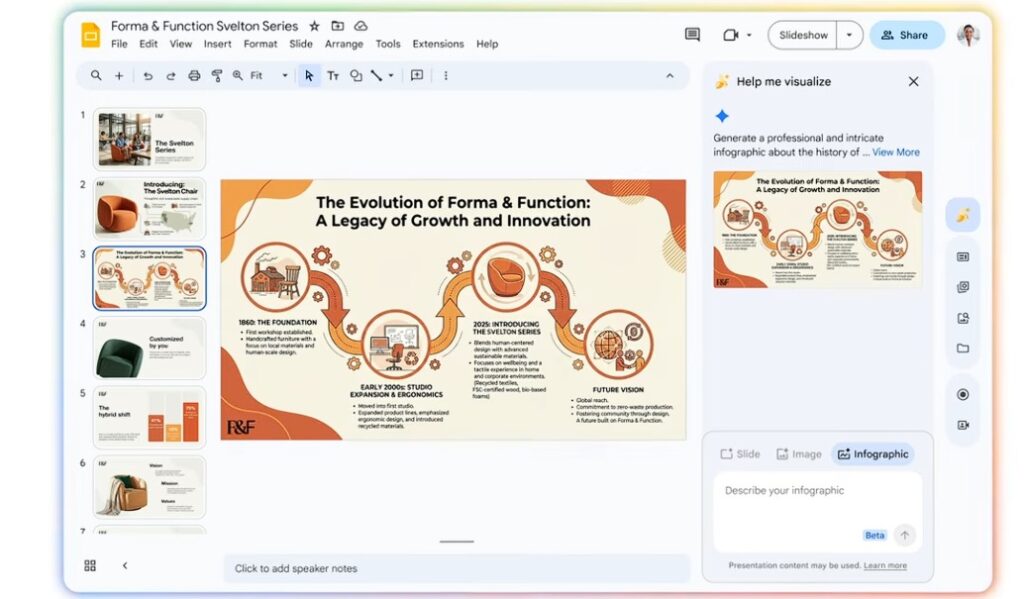Click the View More link

[895, 152]
